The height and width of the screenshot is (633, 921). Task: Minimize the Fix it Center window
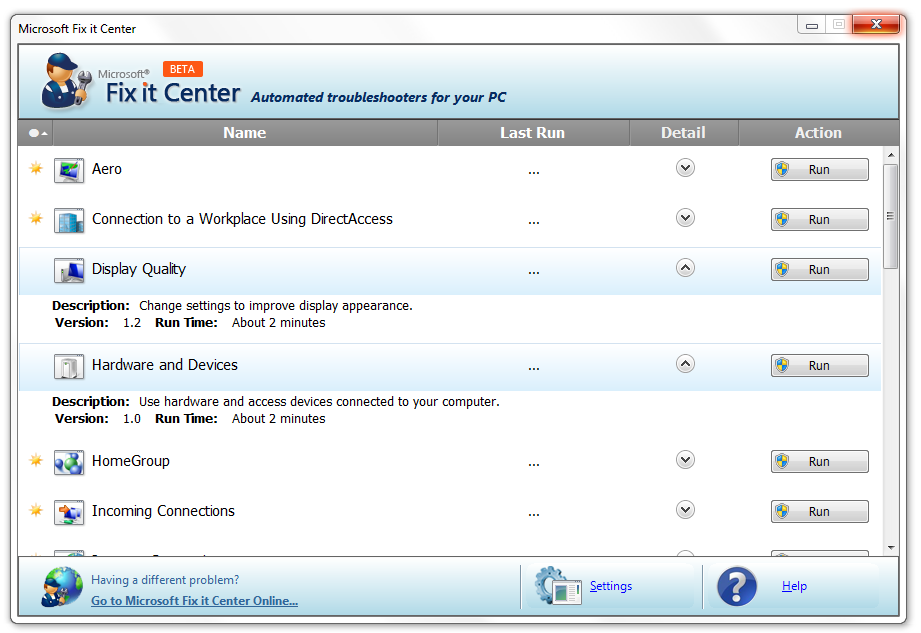pyautogui.click(x=812, y=25)
